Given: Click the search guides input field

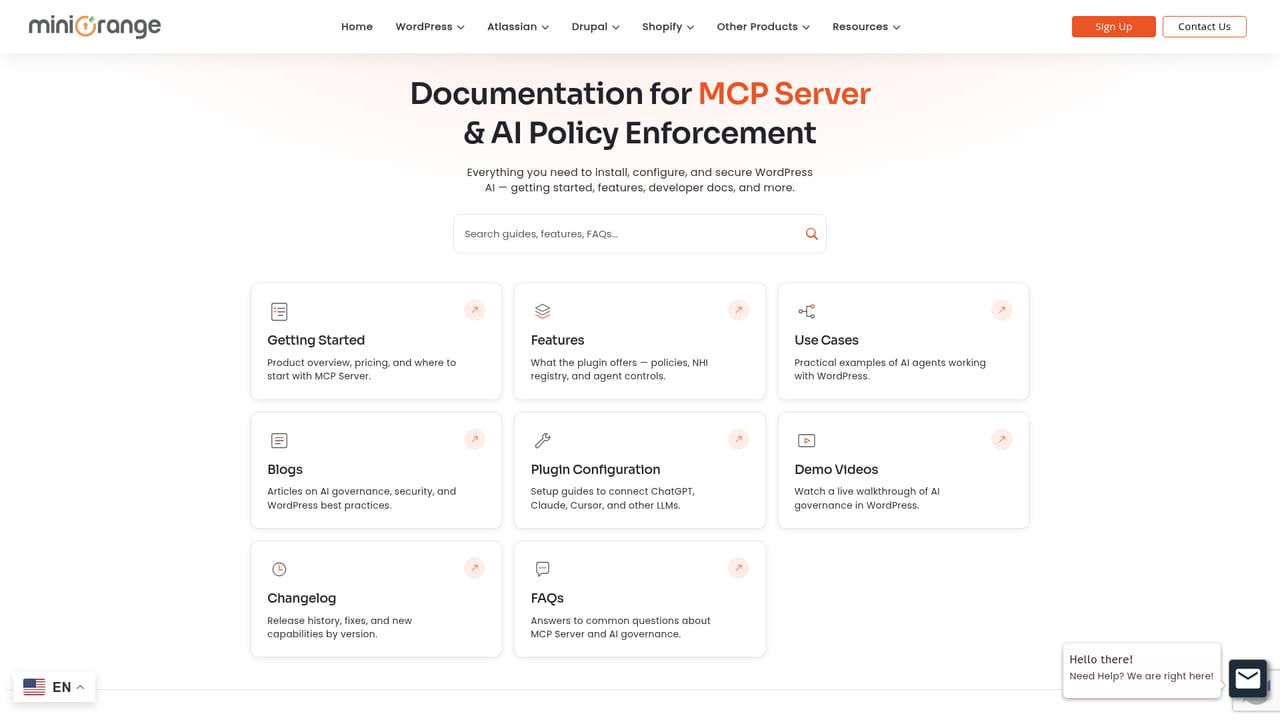Looking at the screenshot, I should (640, 234).
